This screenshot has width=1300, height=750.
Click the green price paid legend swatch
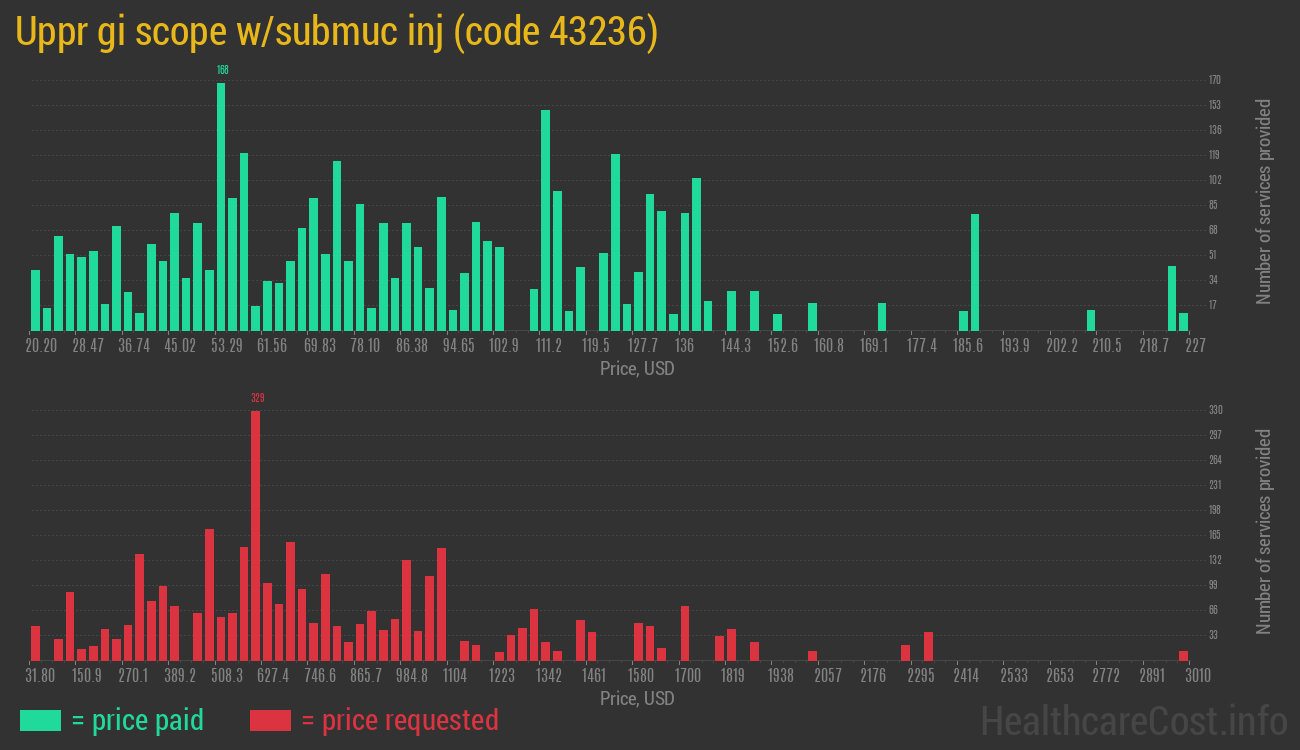tap(40, 720)
